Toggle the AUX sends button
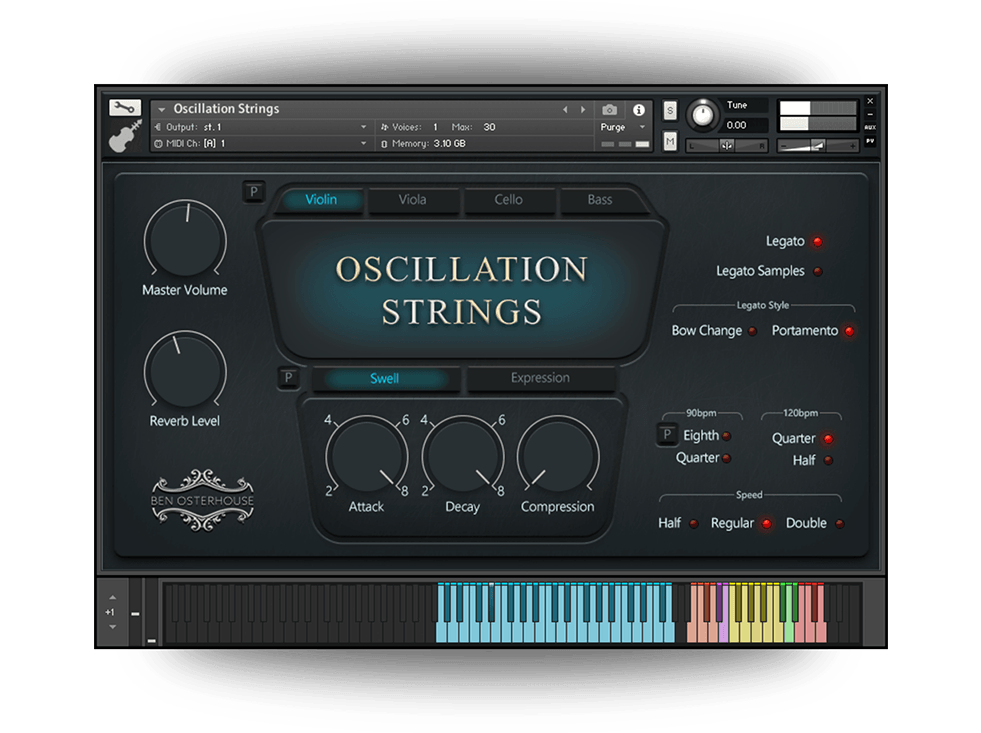Viewport: 981px width, 733px height. [x=870, y=127]
